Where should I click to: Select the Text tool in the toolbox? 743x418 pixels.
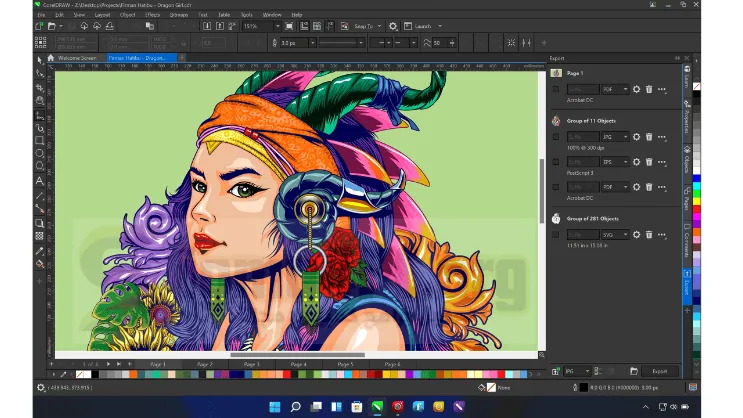point(40,181)
